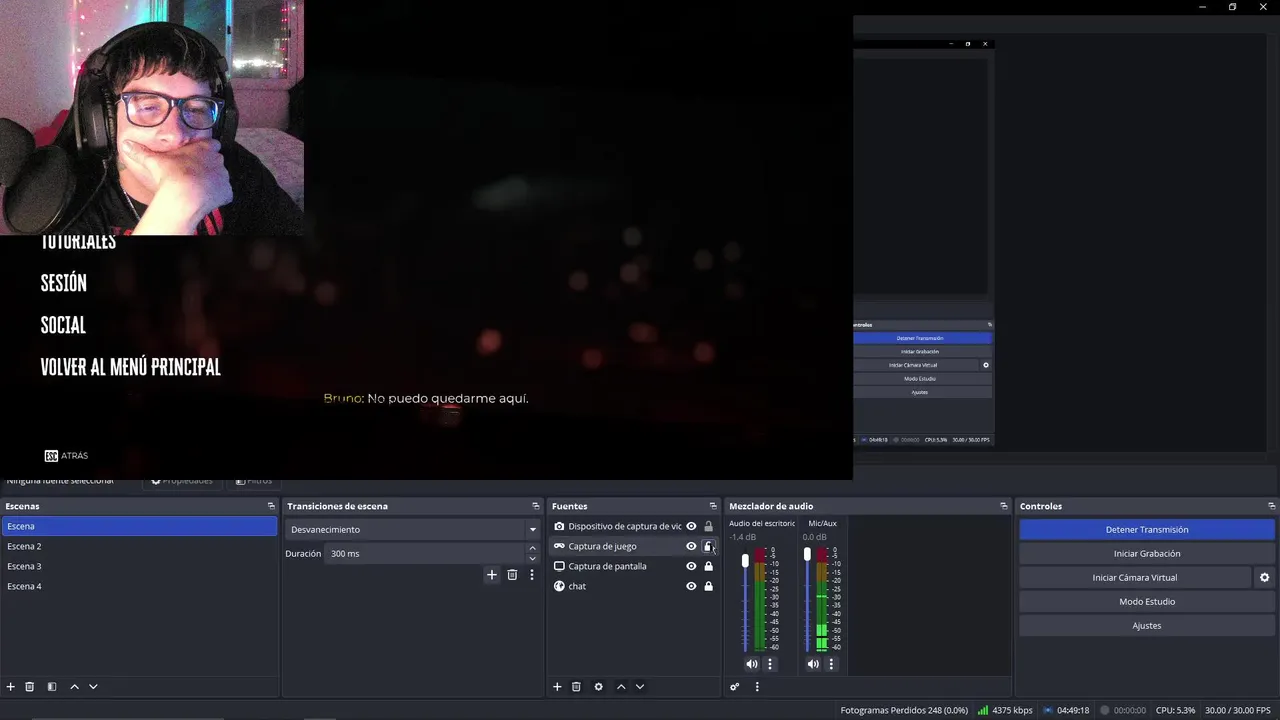Click the green bitrate signal icon in the status bar
Screen dimensions: 1280x720
point(983,710)
